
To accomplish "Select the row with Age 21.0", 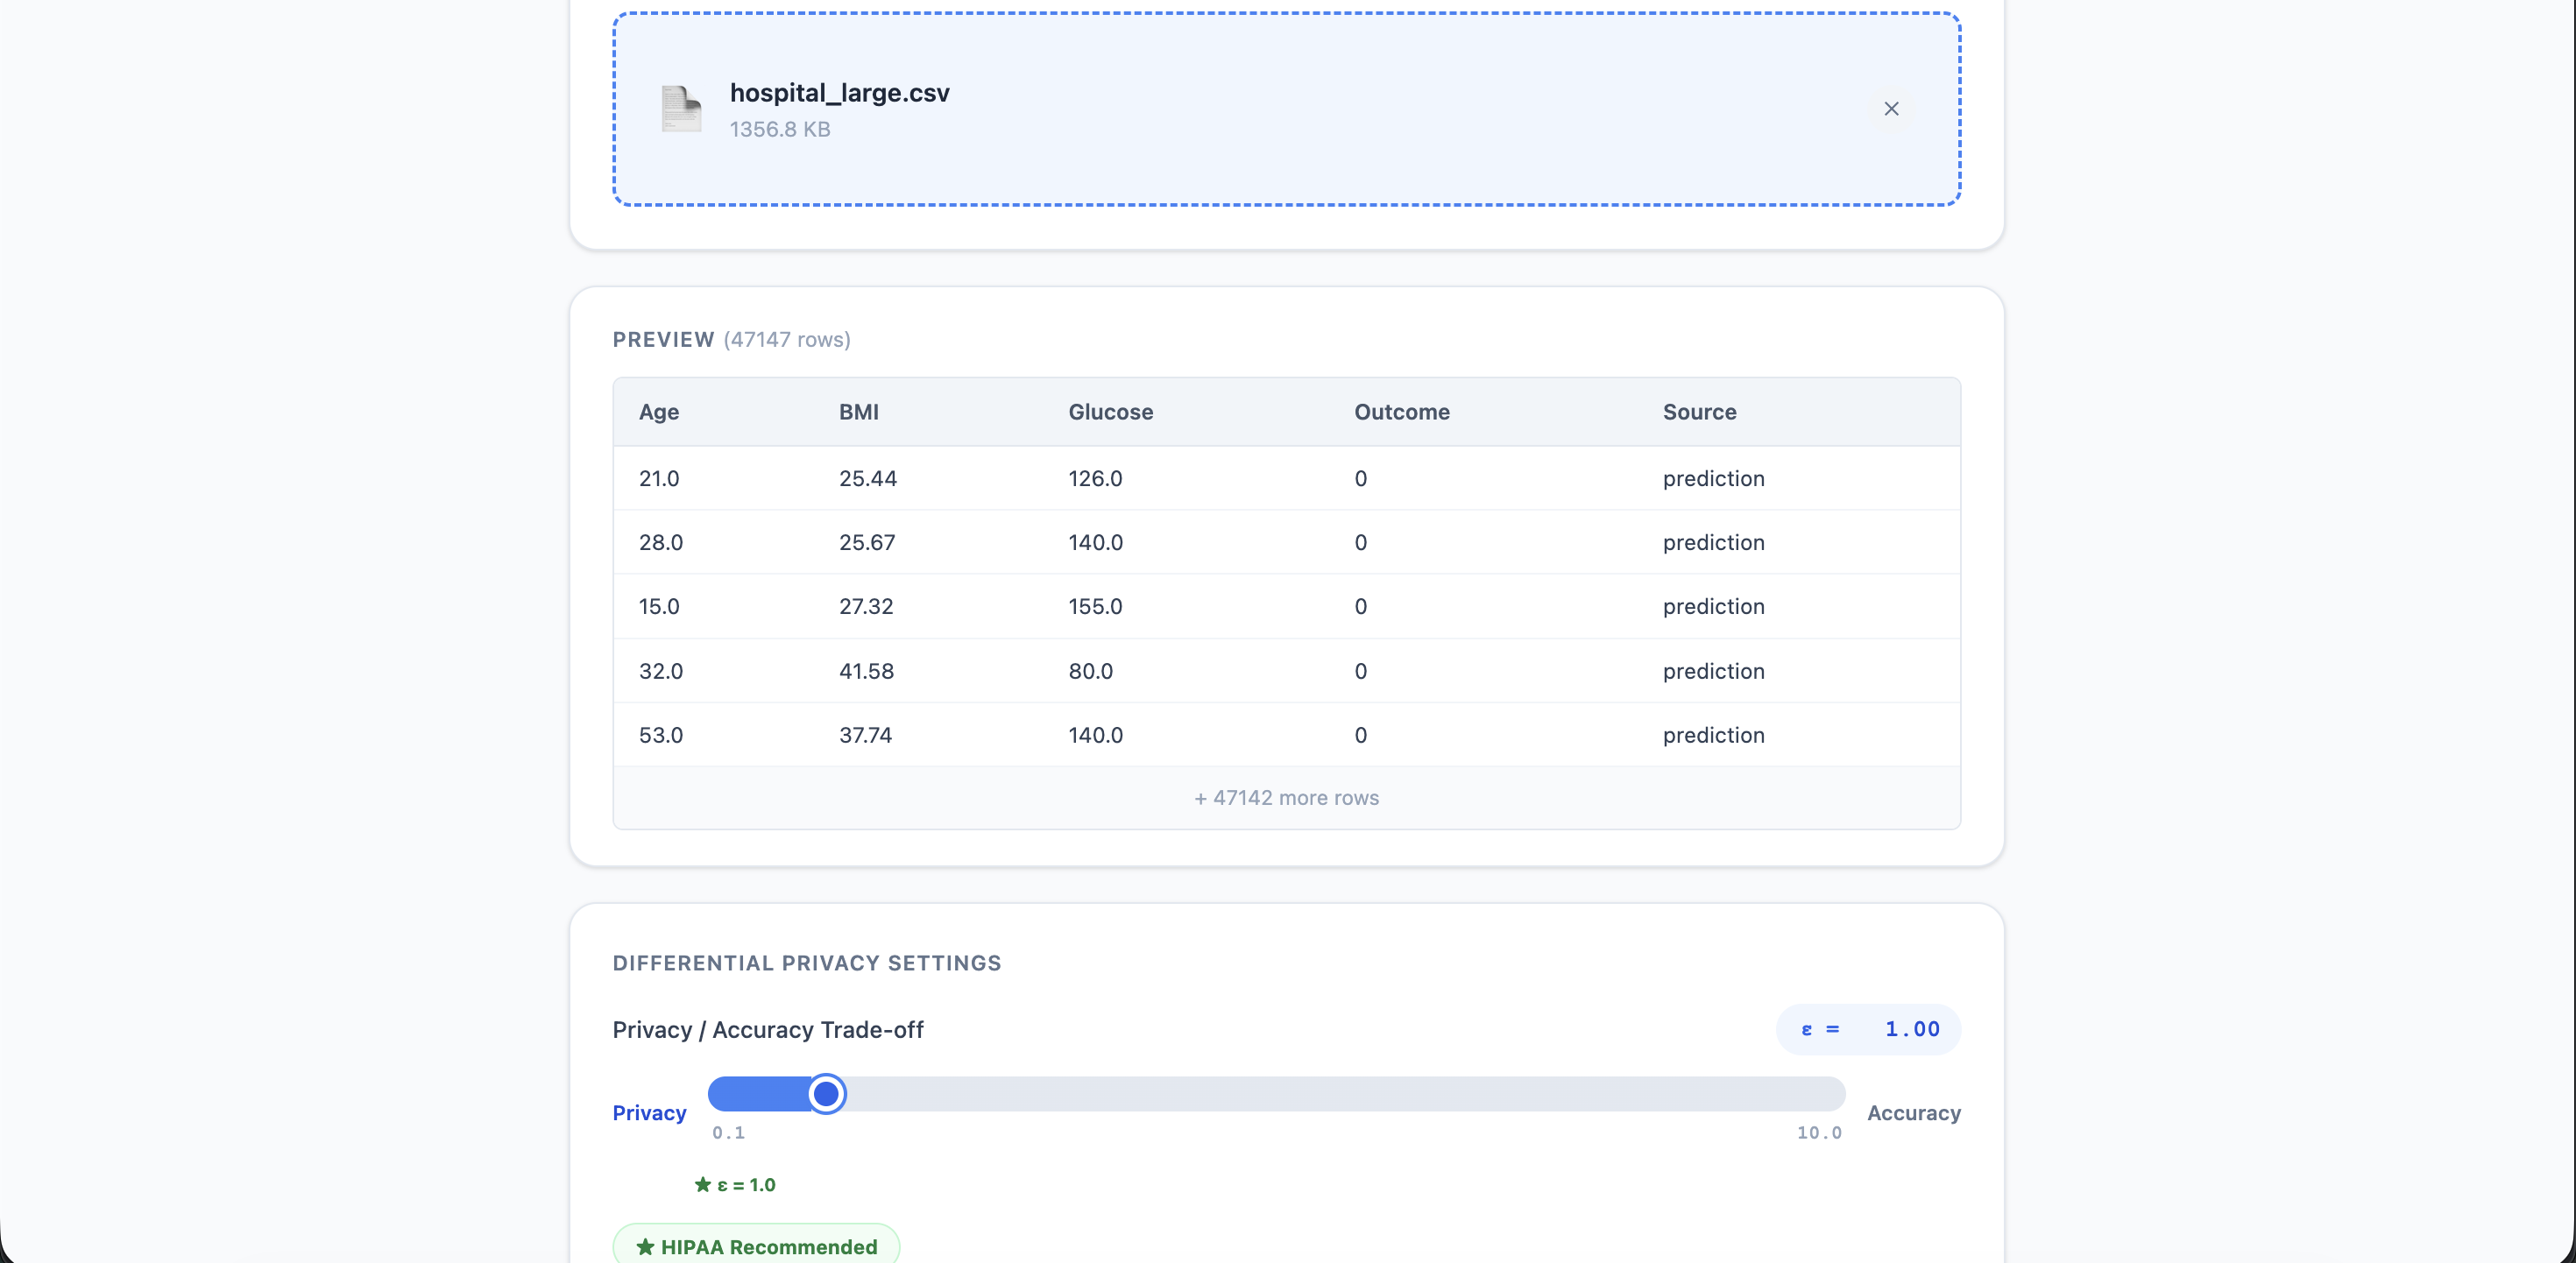I will pos(659,479).
